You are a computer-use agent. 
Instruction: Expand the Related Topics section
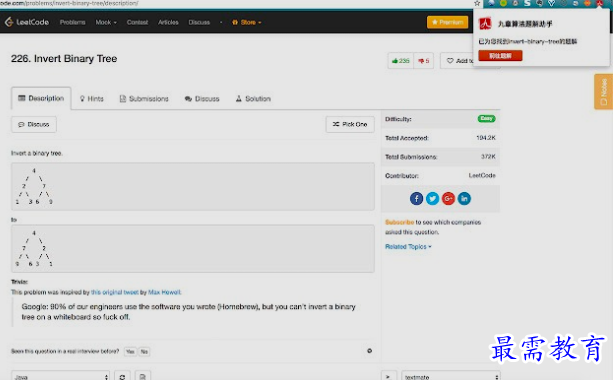tap(408, 247)
